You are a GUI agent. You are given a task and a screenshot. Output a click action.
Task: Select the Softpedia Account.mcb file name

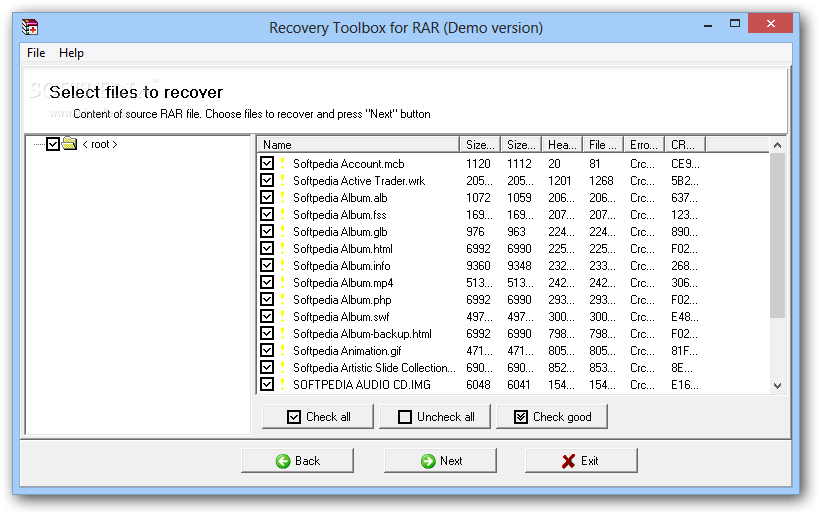[349, 164]
